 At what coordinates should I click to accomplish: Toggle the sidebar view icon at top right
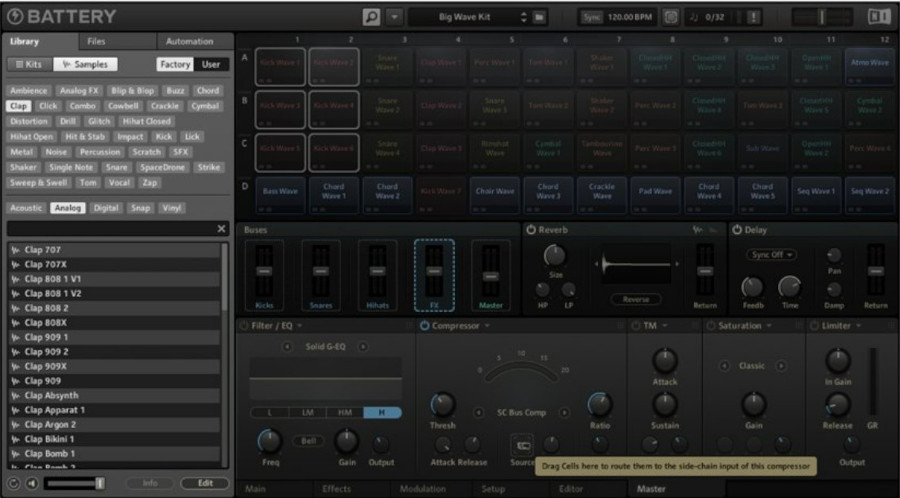(877, 17)
